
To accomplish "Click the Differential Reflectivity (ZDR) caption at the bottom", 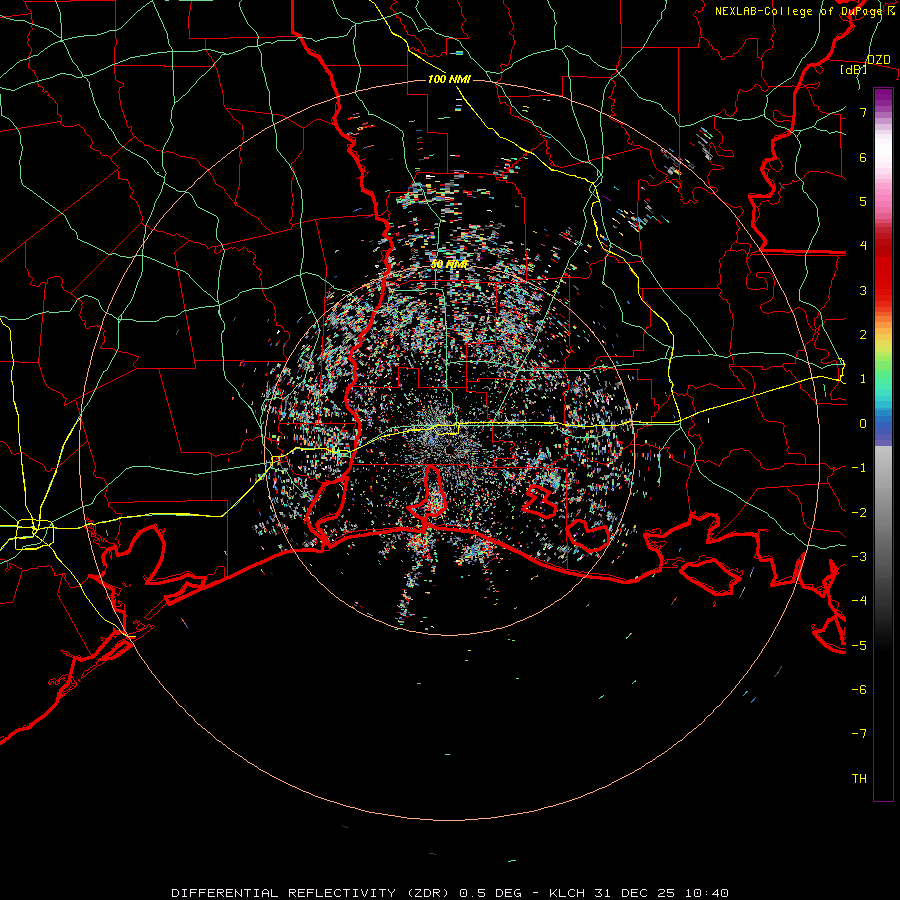I will (449, 893).
